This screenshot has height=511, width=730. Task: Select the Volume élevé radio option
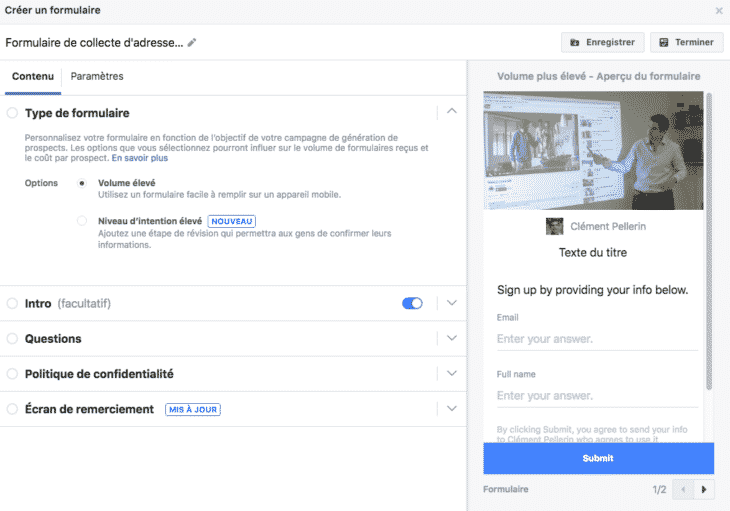82,184
